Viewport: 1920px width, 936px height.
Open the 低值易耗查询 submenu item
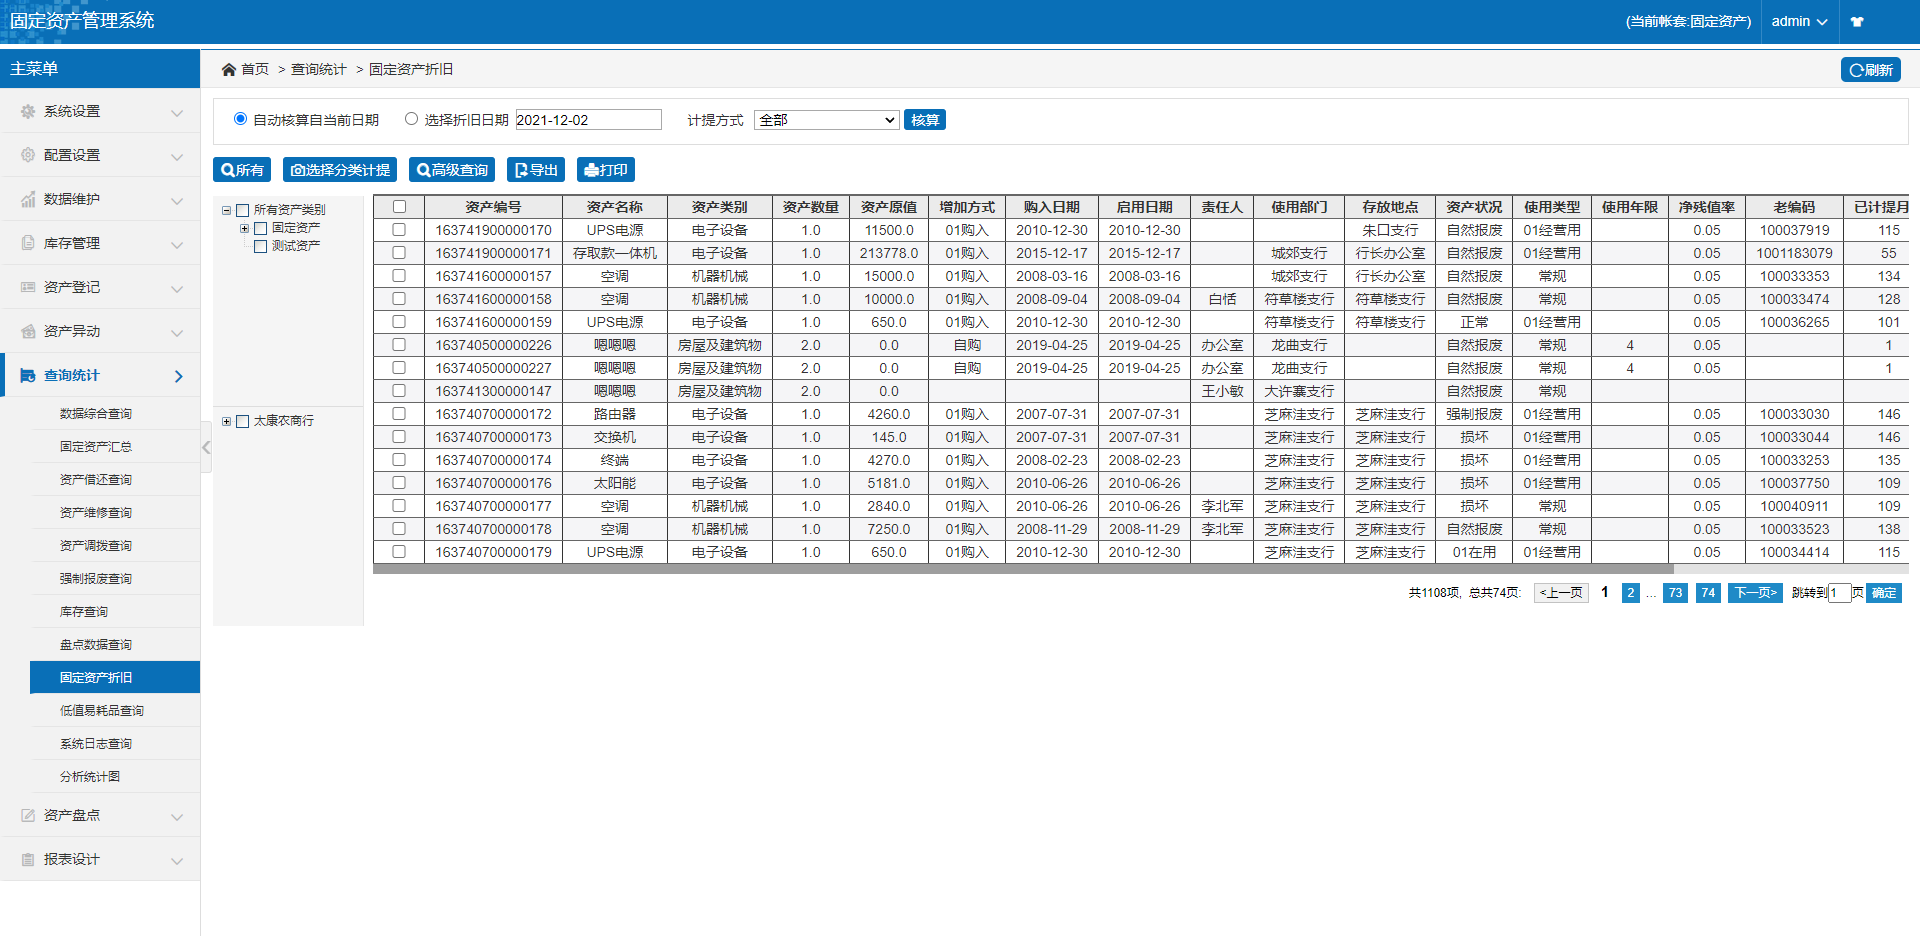[102, 711]
